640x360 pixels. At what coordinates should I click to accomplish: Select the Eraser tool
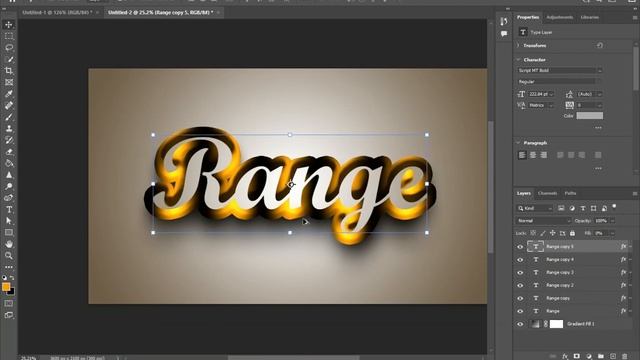[9, 152]
